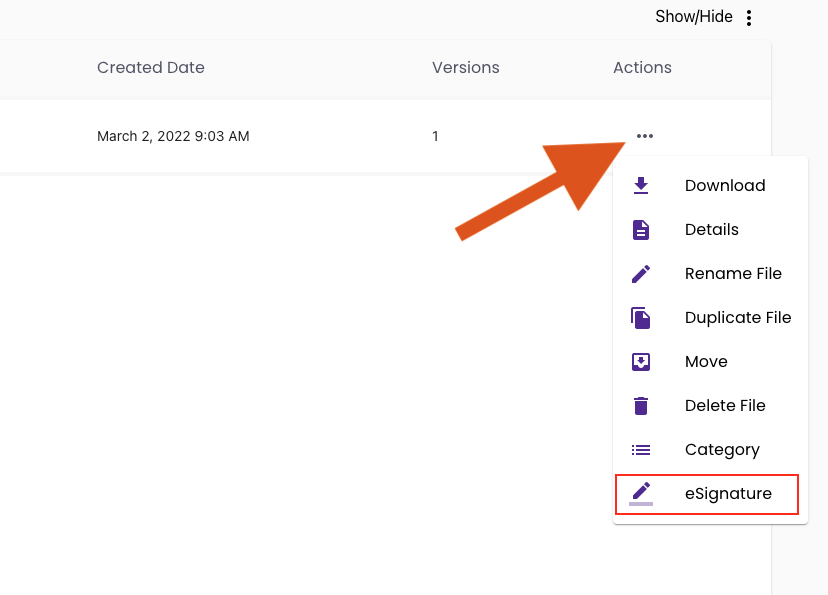Click the Delete File trash icon

[641, 406]
